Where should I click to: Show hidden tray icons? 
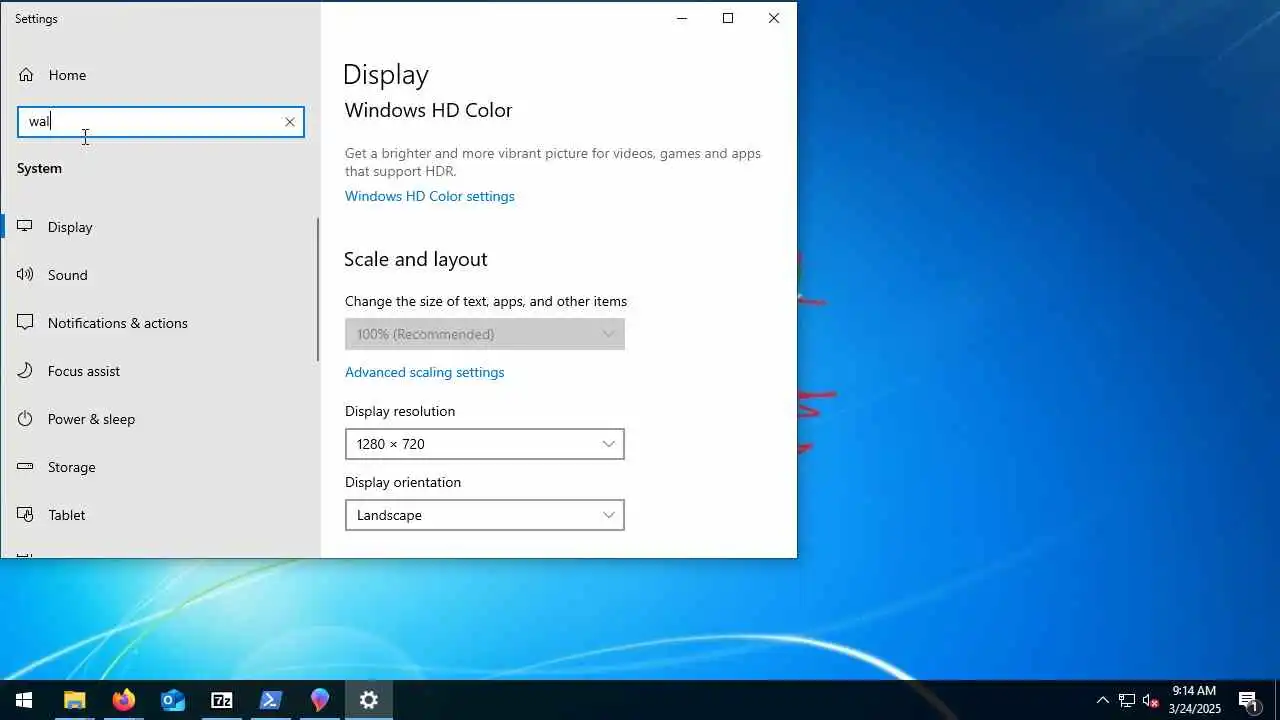click(1103, 700)
